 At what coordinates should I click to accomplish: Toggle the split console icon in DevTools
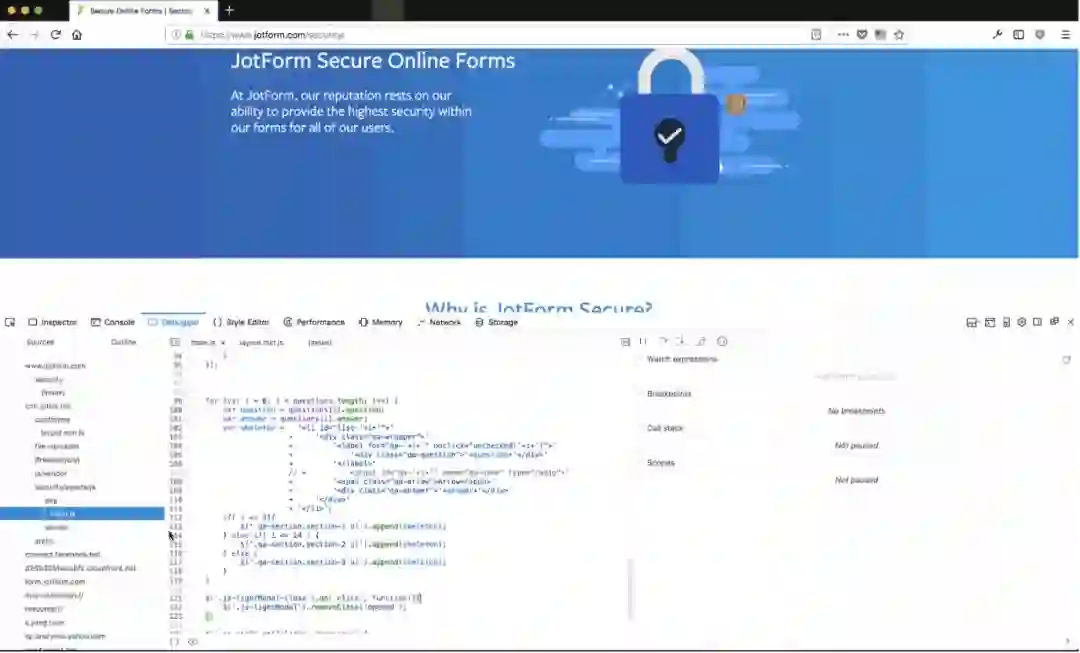[990, 322]
